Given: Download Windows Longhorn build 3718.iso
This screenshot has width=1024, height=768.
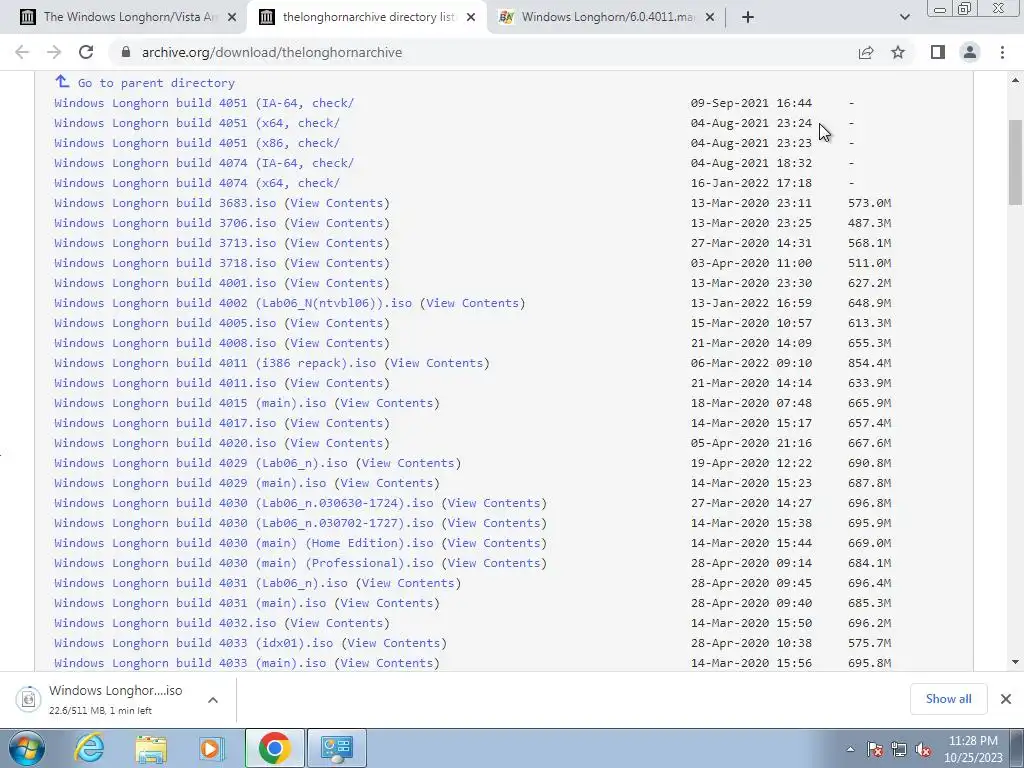Looking at the screenshot, I should [x=165, y=263].
